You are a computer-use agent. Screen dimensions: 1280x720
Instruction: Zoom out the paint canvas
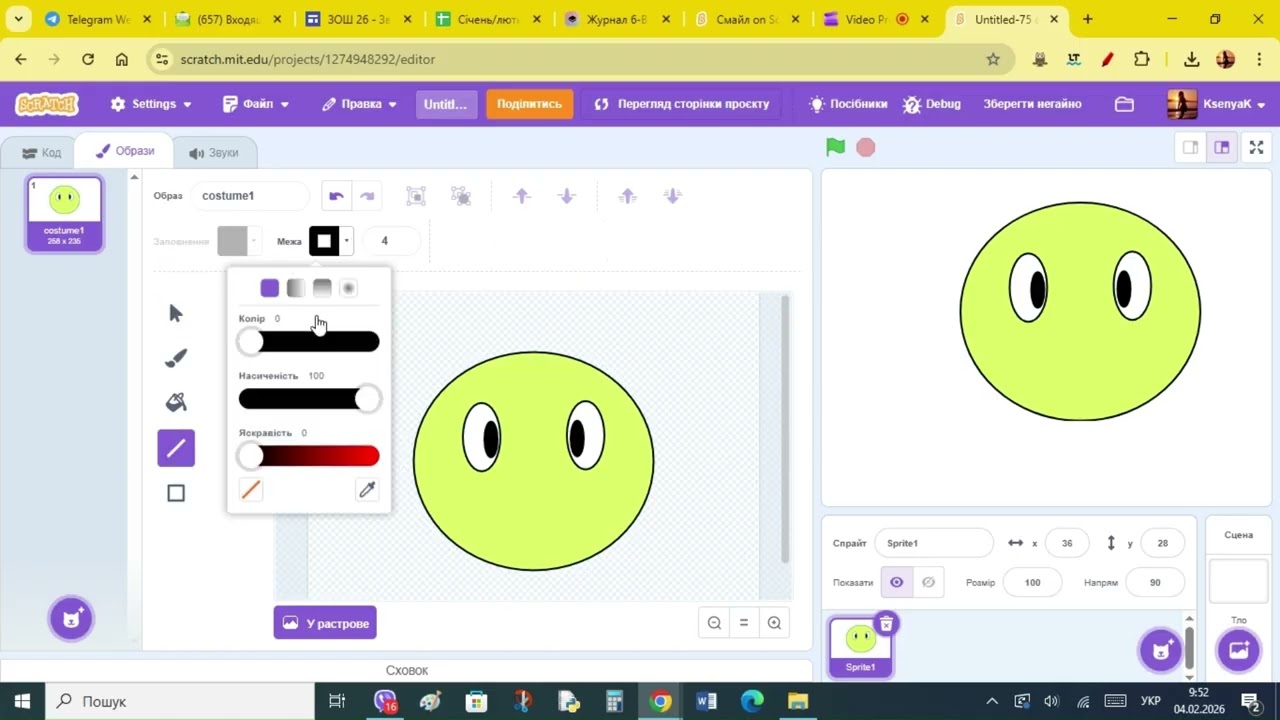click(714, 623)
